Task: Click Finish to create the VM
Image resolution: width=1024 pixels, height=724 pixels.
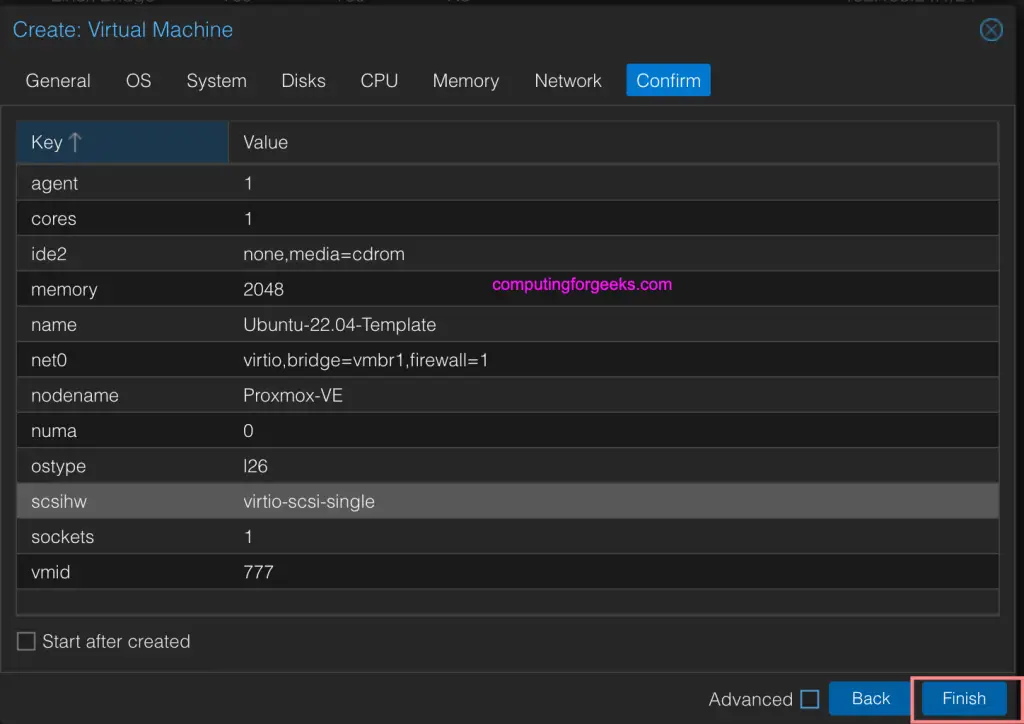Action: [x=964, y=699]
